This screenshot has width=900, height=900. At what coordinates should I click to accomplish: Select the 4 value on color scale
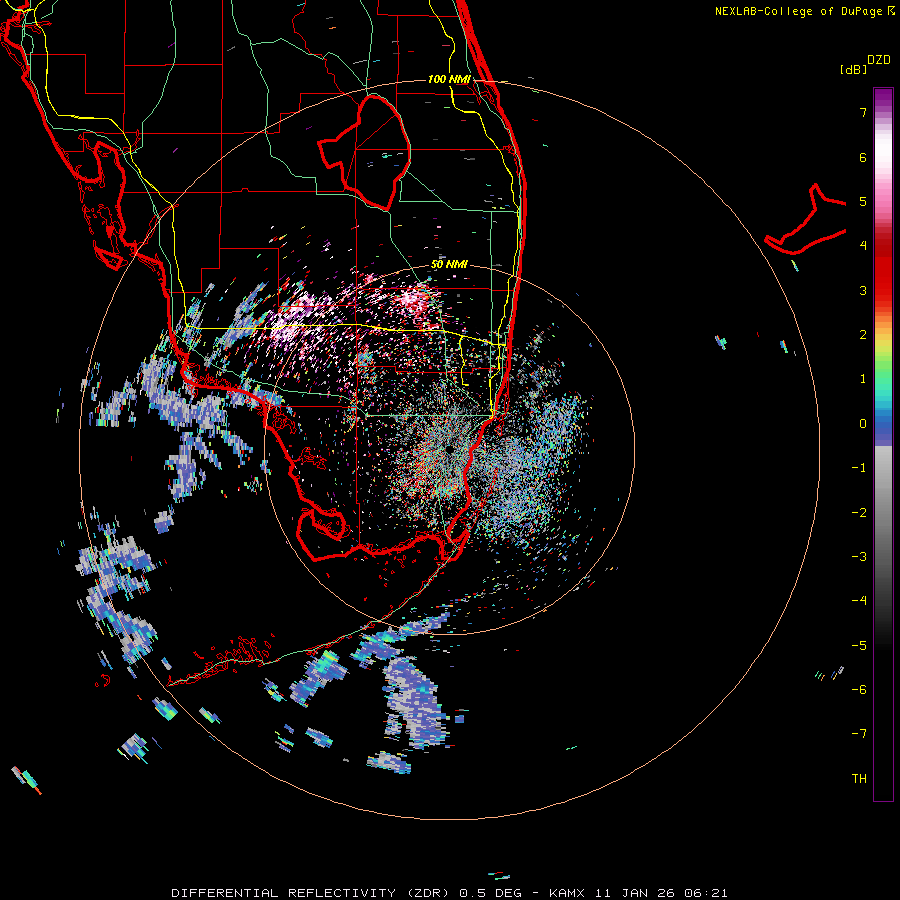[863, 246]
